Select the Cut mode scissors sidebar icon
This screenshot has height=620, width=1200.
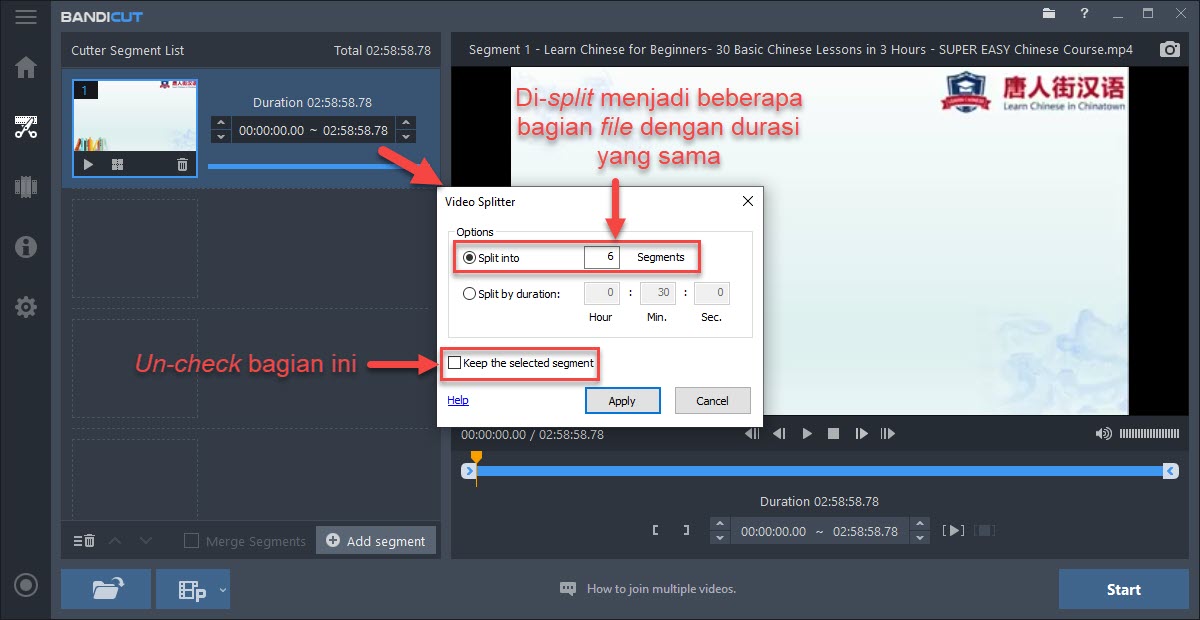26,127
